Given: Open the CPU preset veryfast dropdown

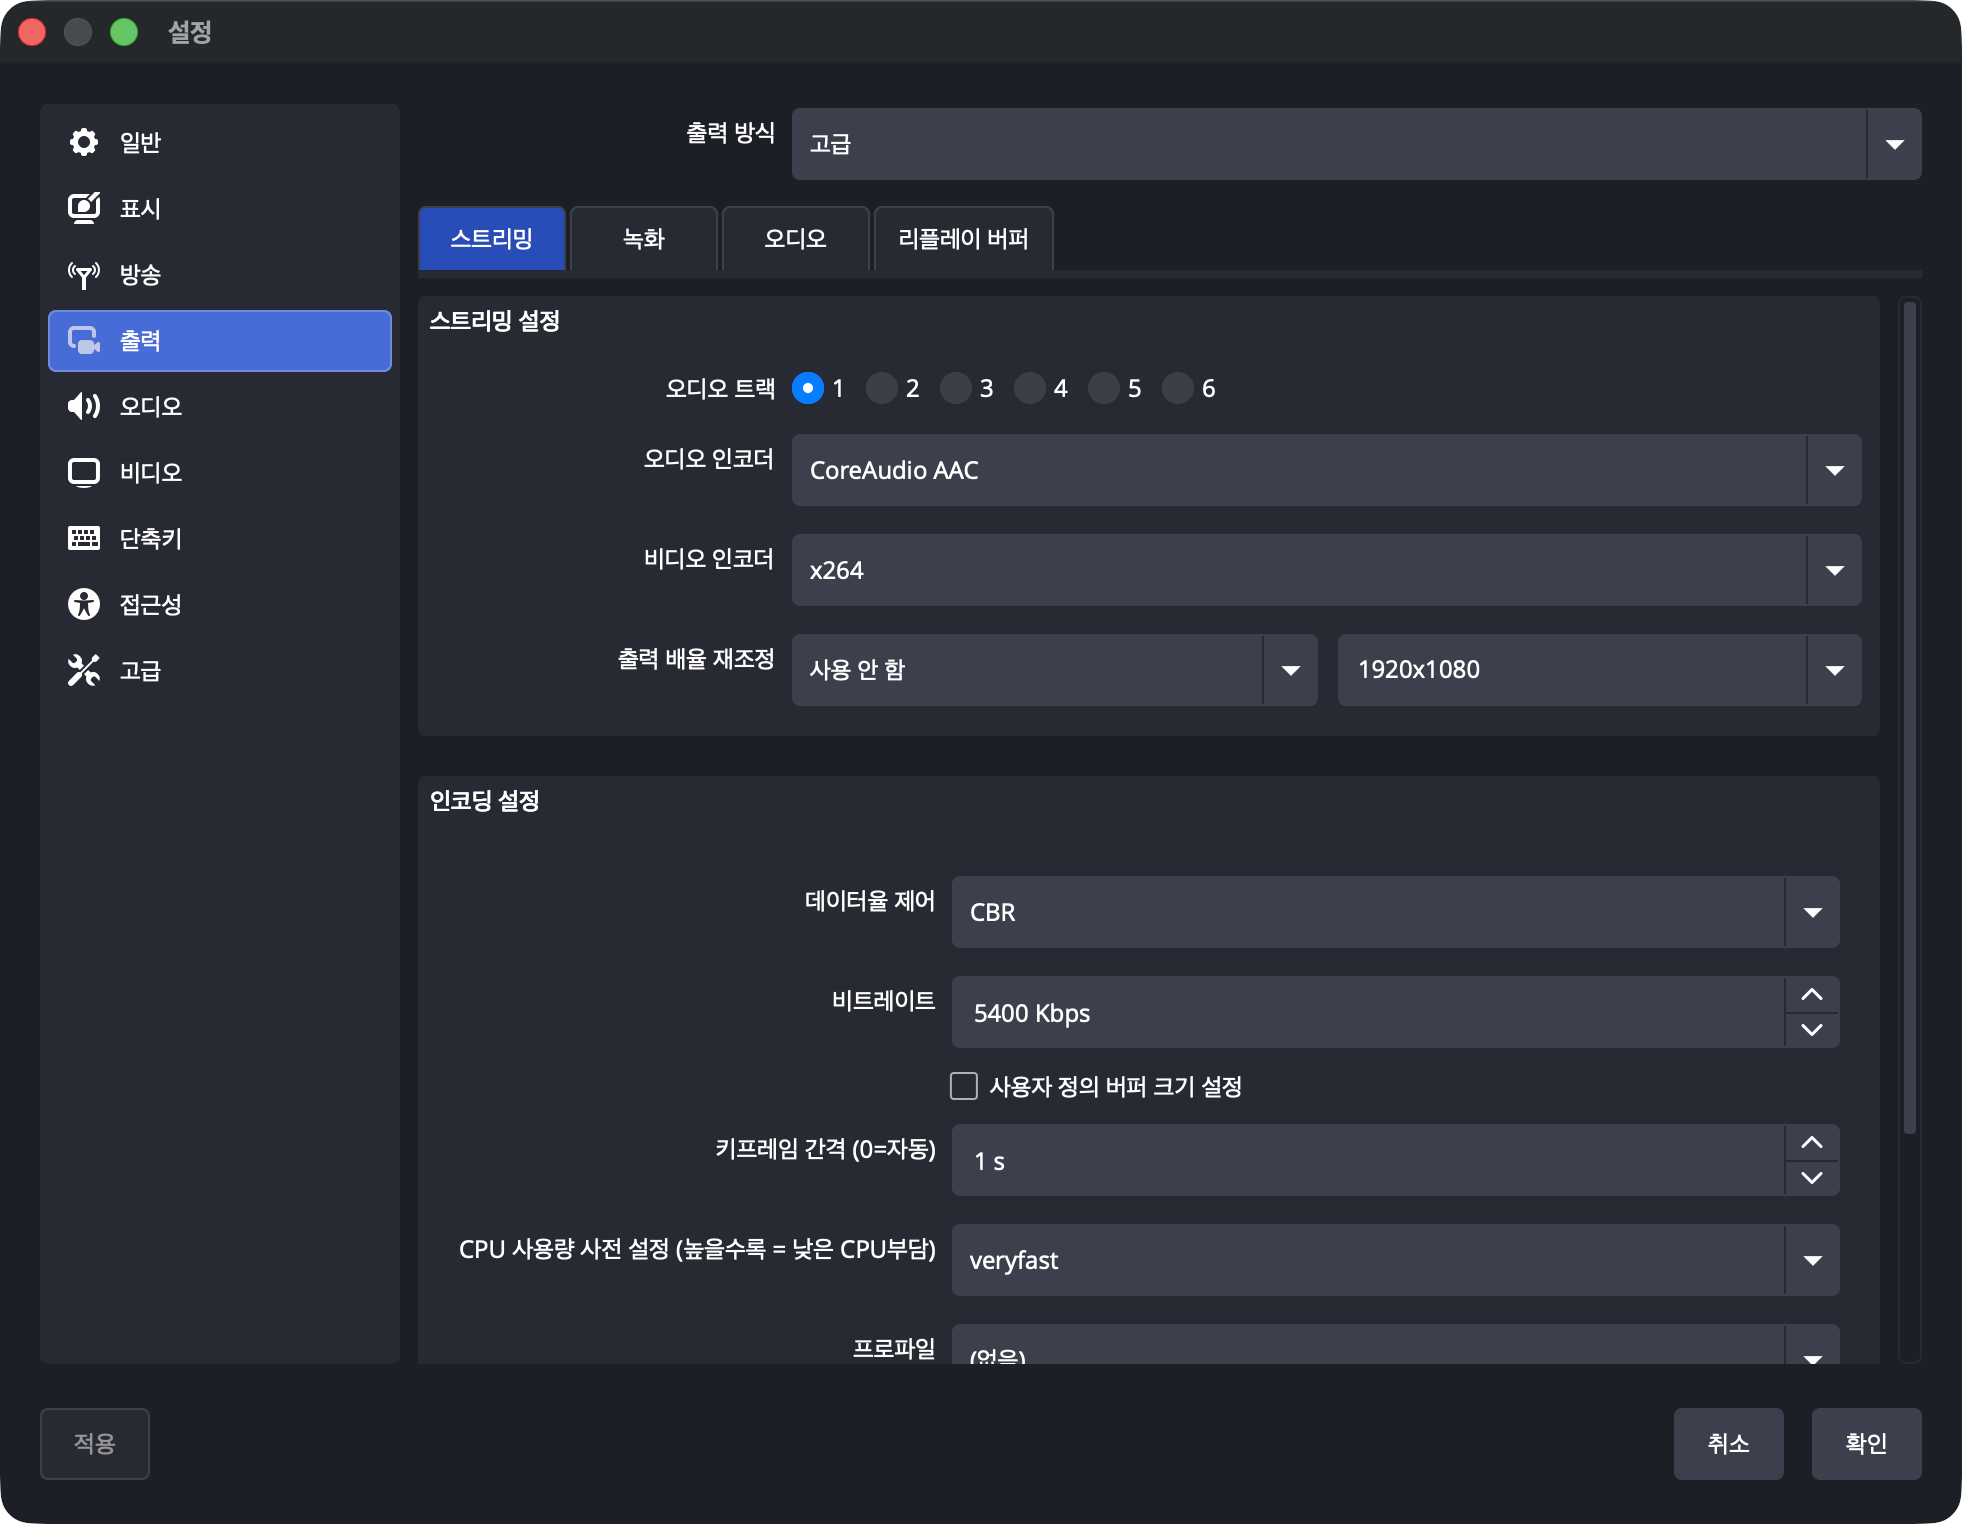Looking at the screenshot, I should tap(1395, 1260).
